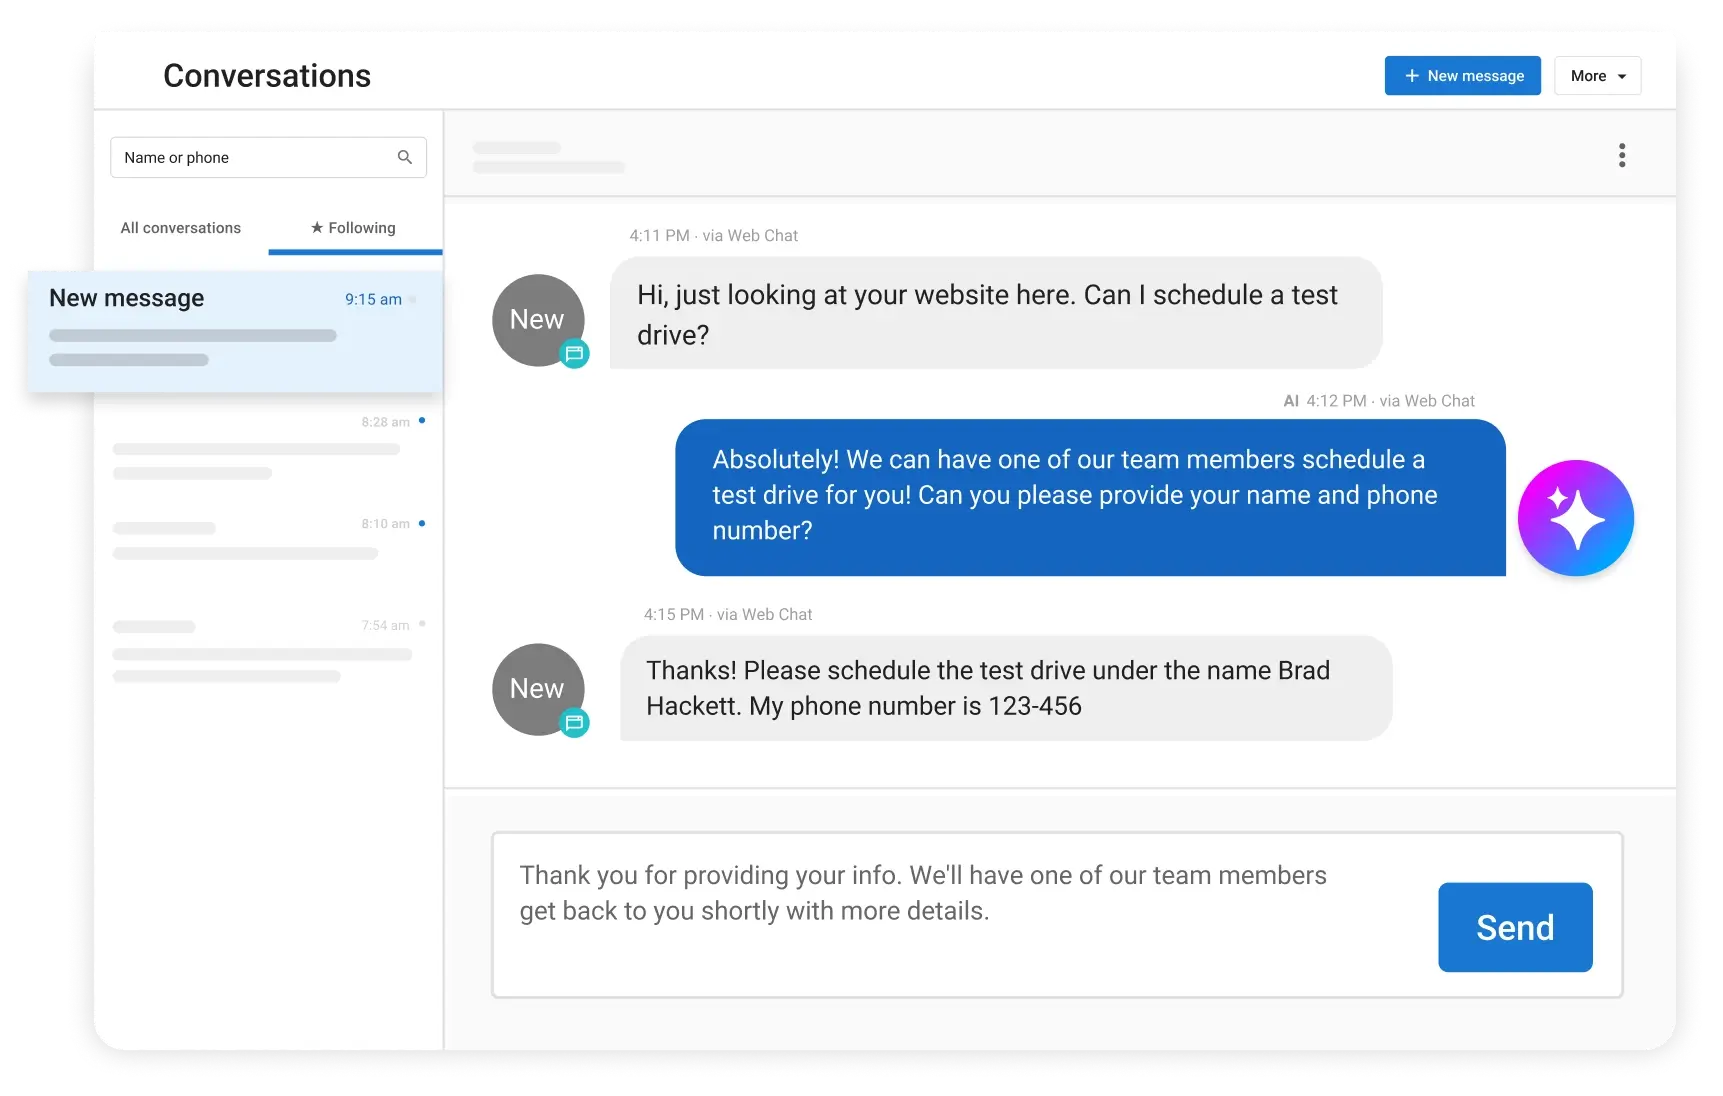1723x1096 pixels.
Task: Open the three-dot conversation options menu
Action: point(1622,155)
